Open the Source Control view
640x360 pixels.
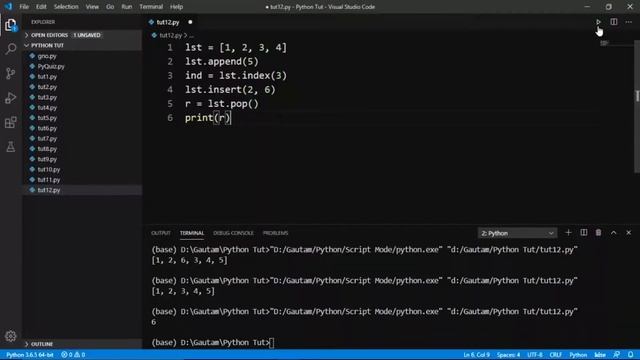click(11, 73)
